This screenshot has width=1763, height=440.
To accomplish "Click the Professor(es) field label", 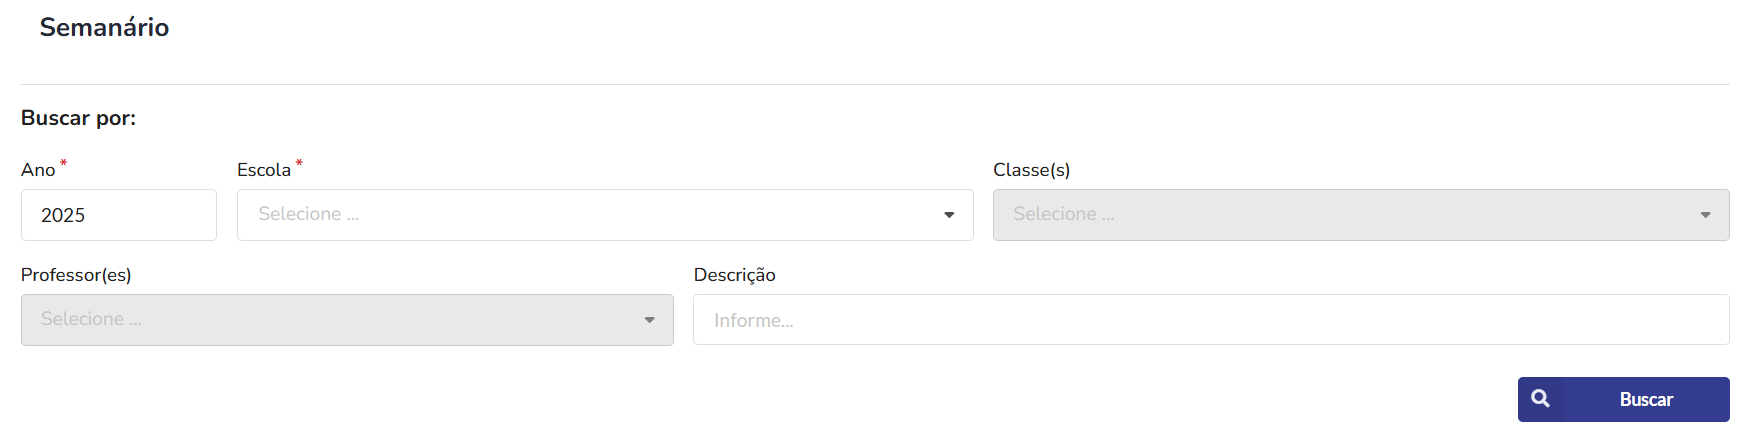I will 76,275.
